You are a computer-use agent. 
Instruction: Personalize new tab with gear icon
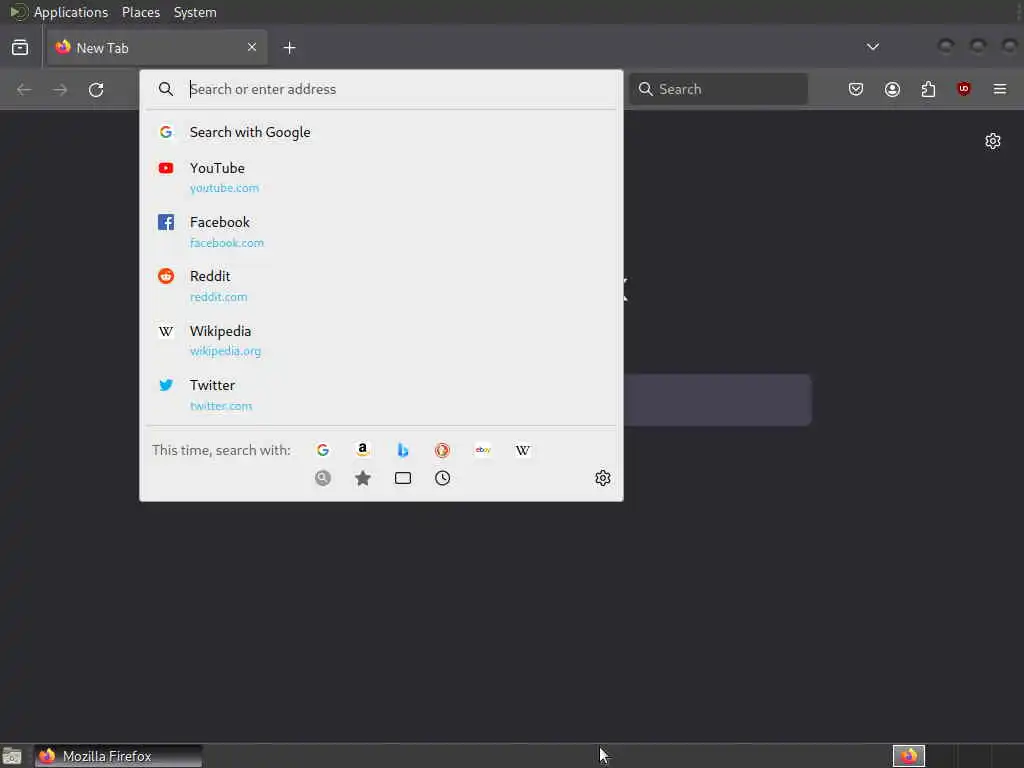click(x=993, y=141)
